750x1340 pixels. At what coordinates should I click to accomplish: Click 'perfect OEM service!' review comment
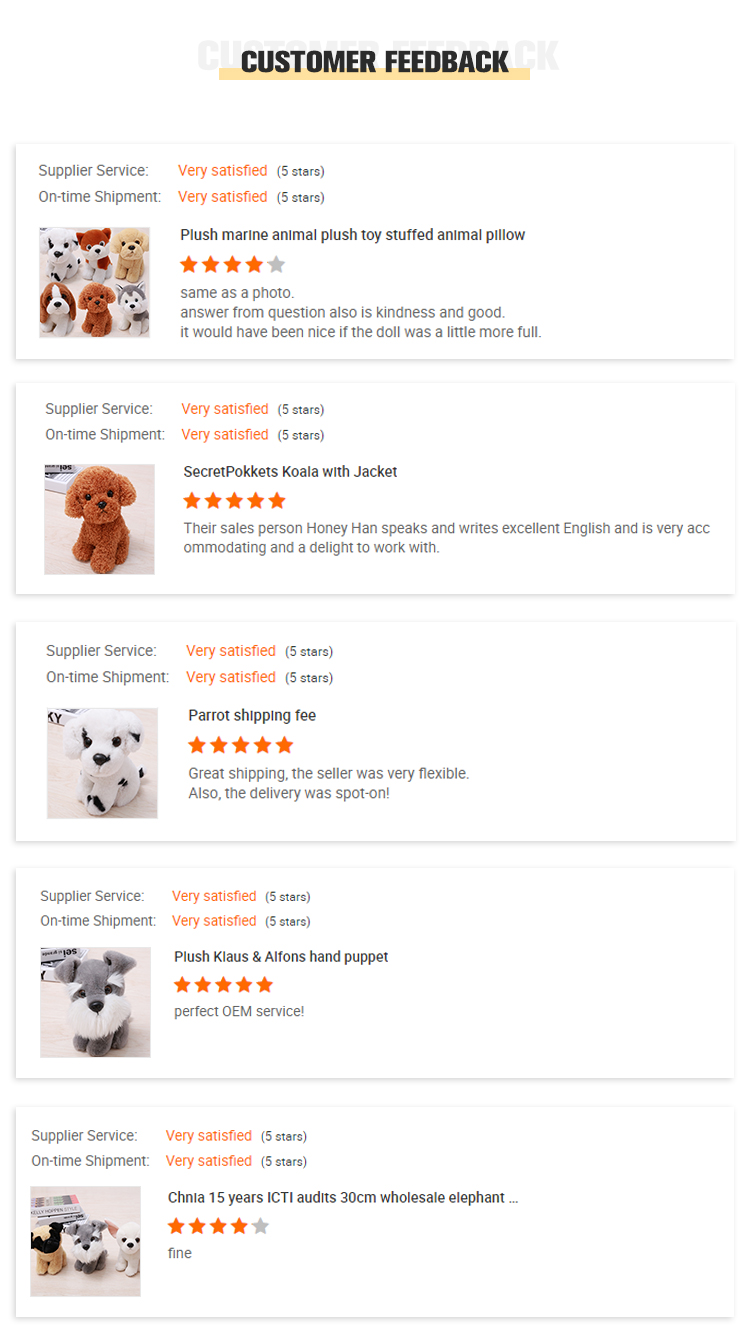click(x=239, y=1012)
